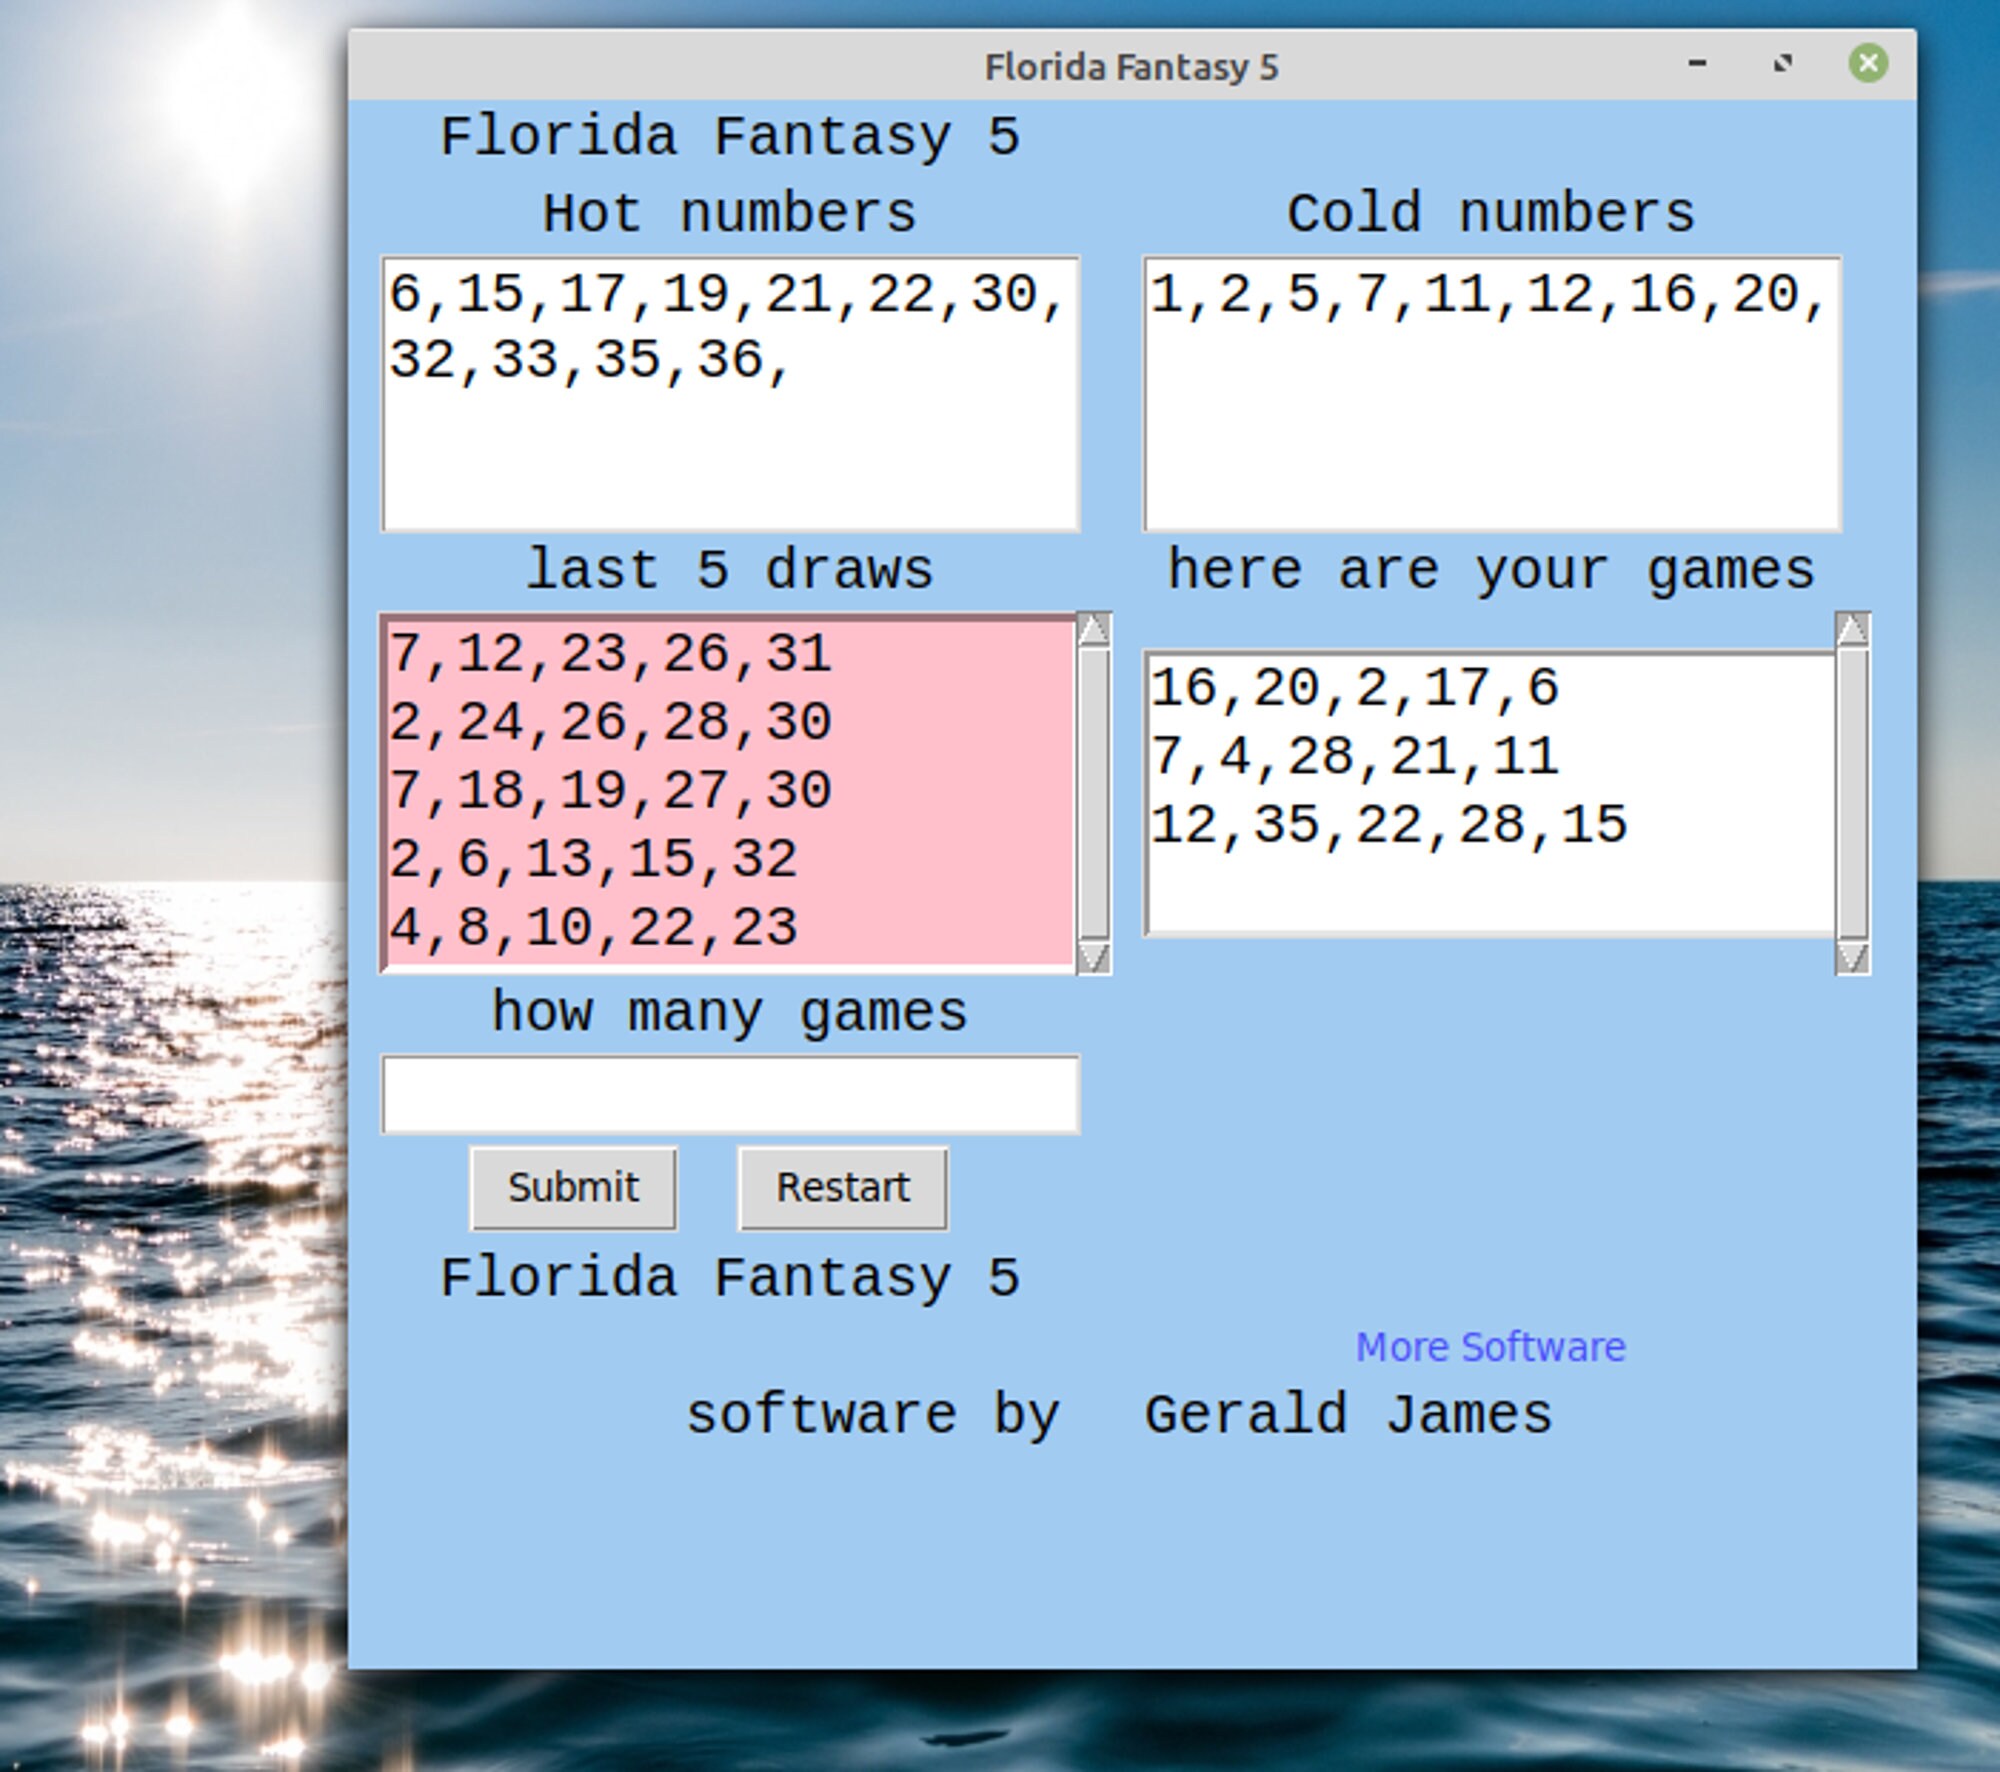Click inside the Hot numbers text box
This screenshot has width=2000, height=1772.
tap(730, 394)
